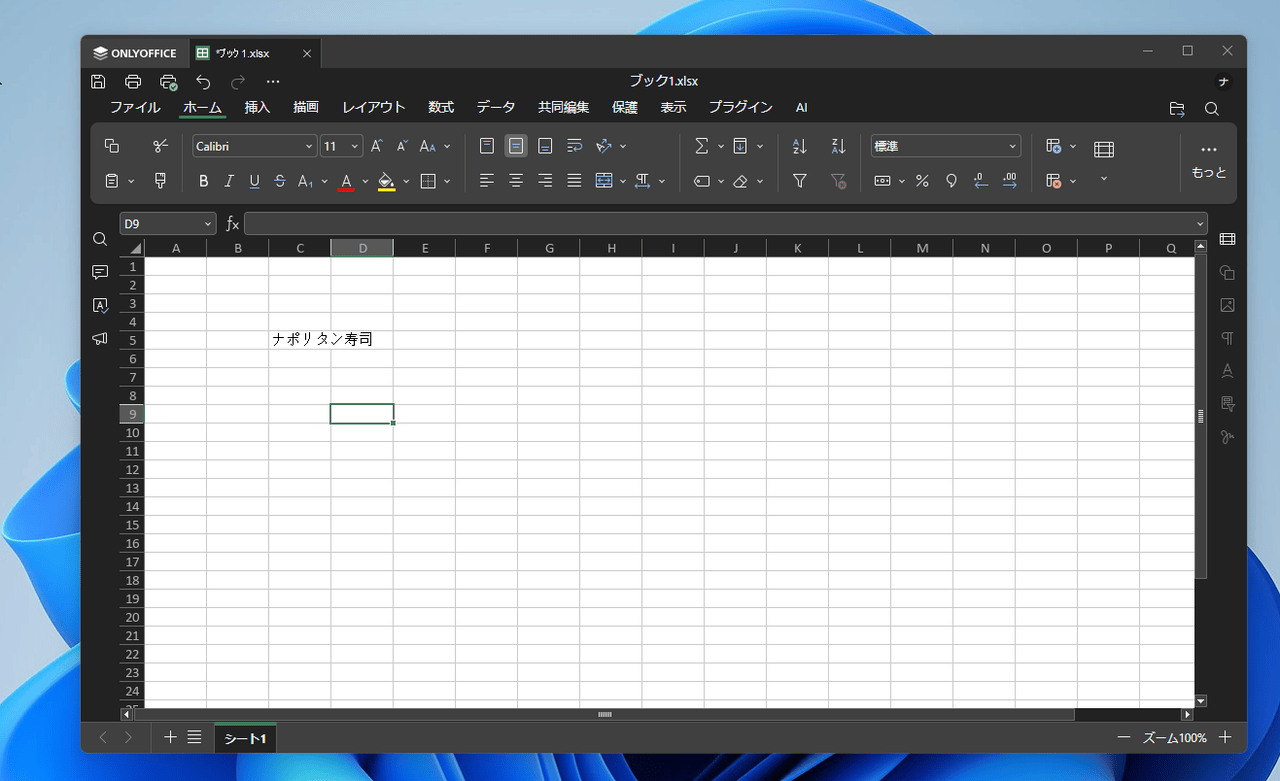Screen dimensions: 1280x781
Task: Open Text Art settings in the right sidebar
Action: [1227, 371]
